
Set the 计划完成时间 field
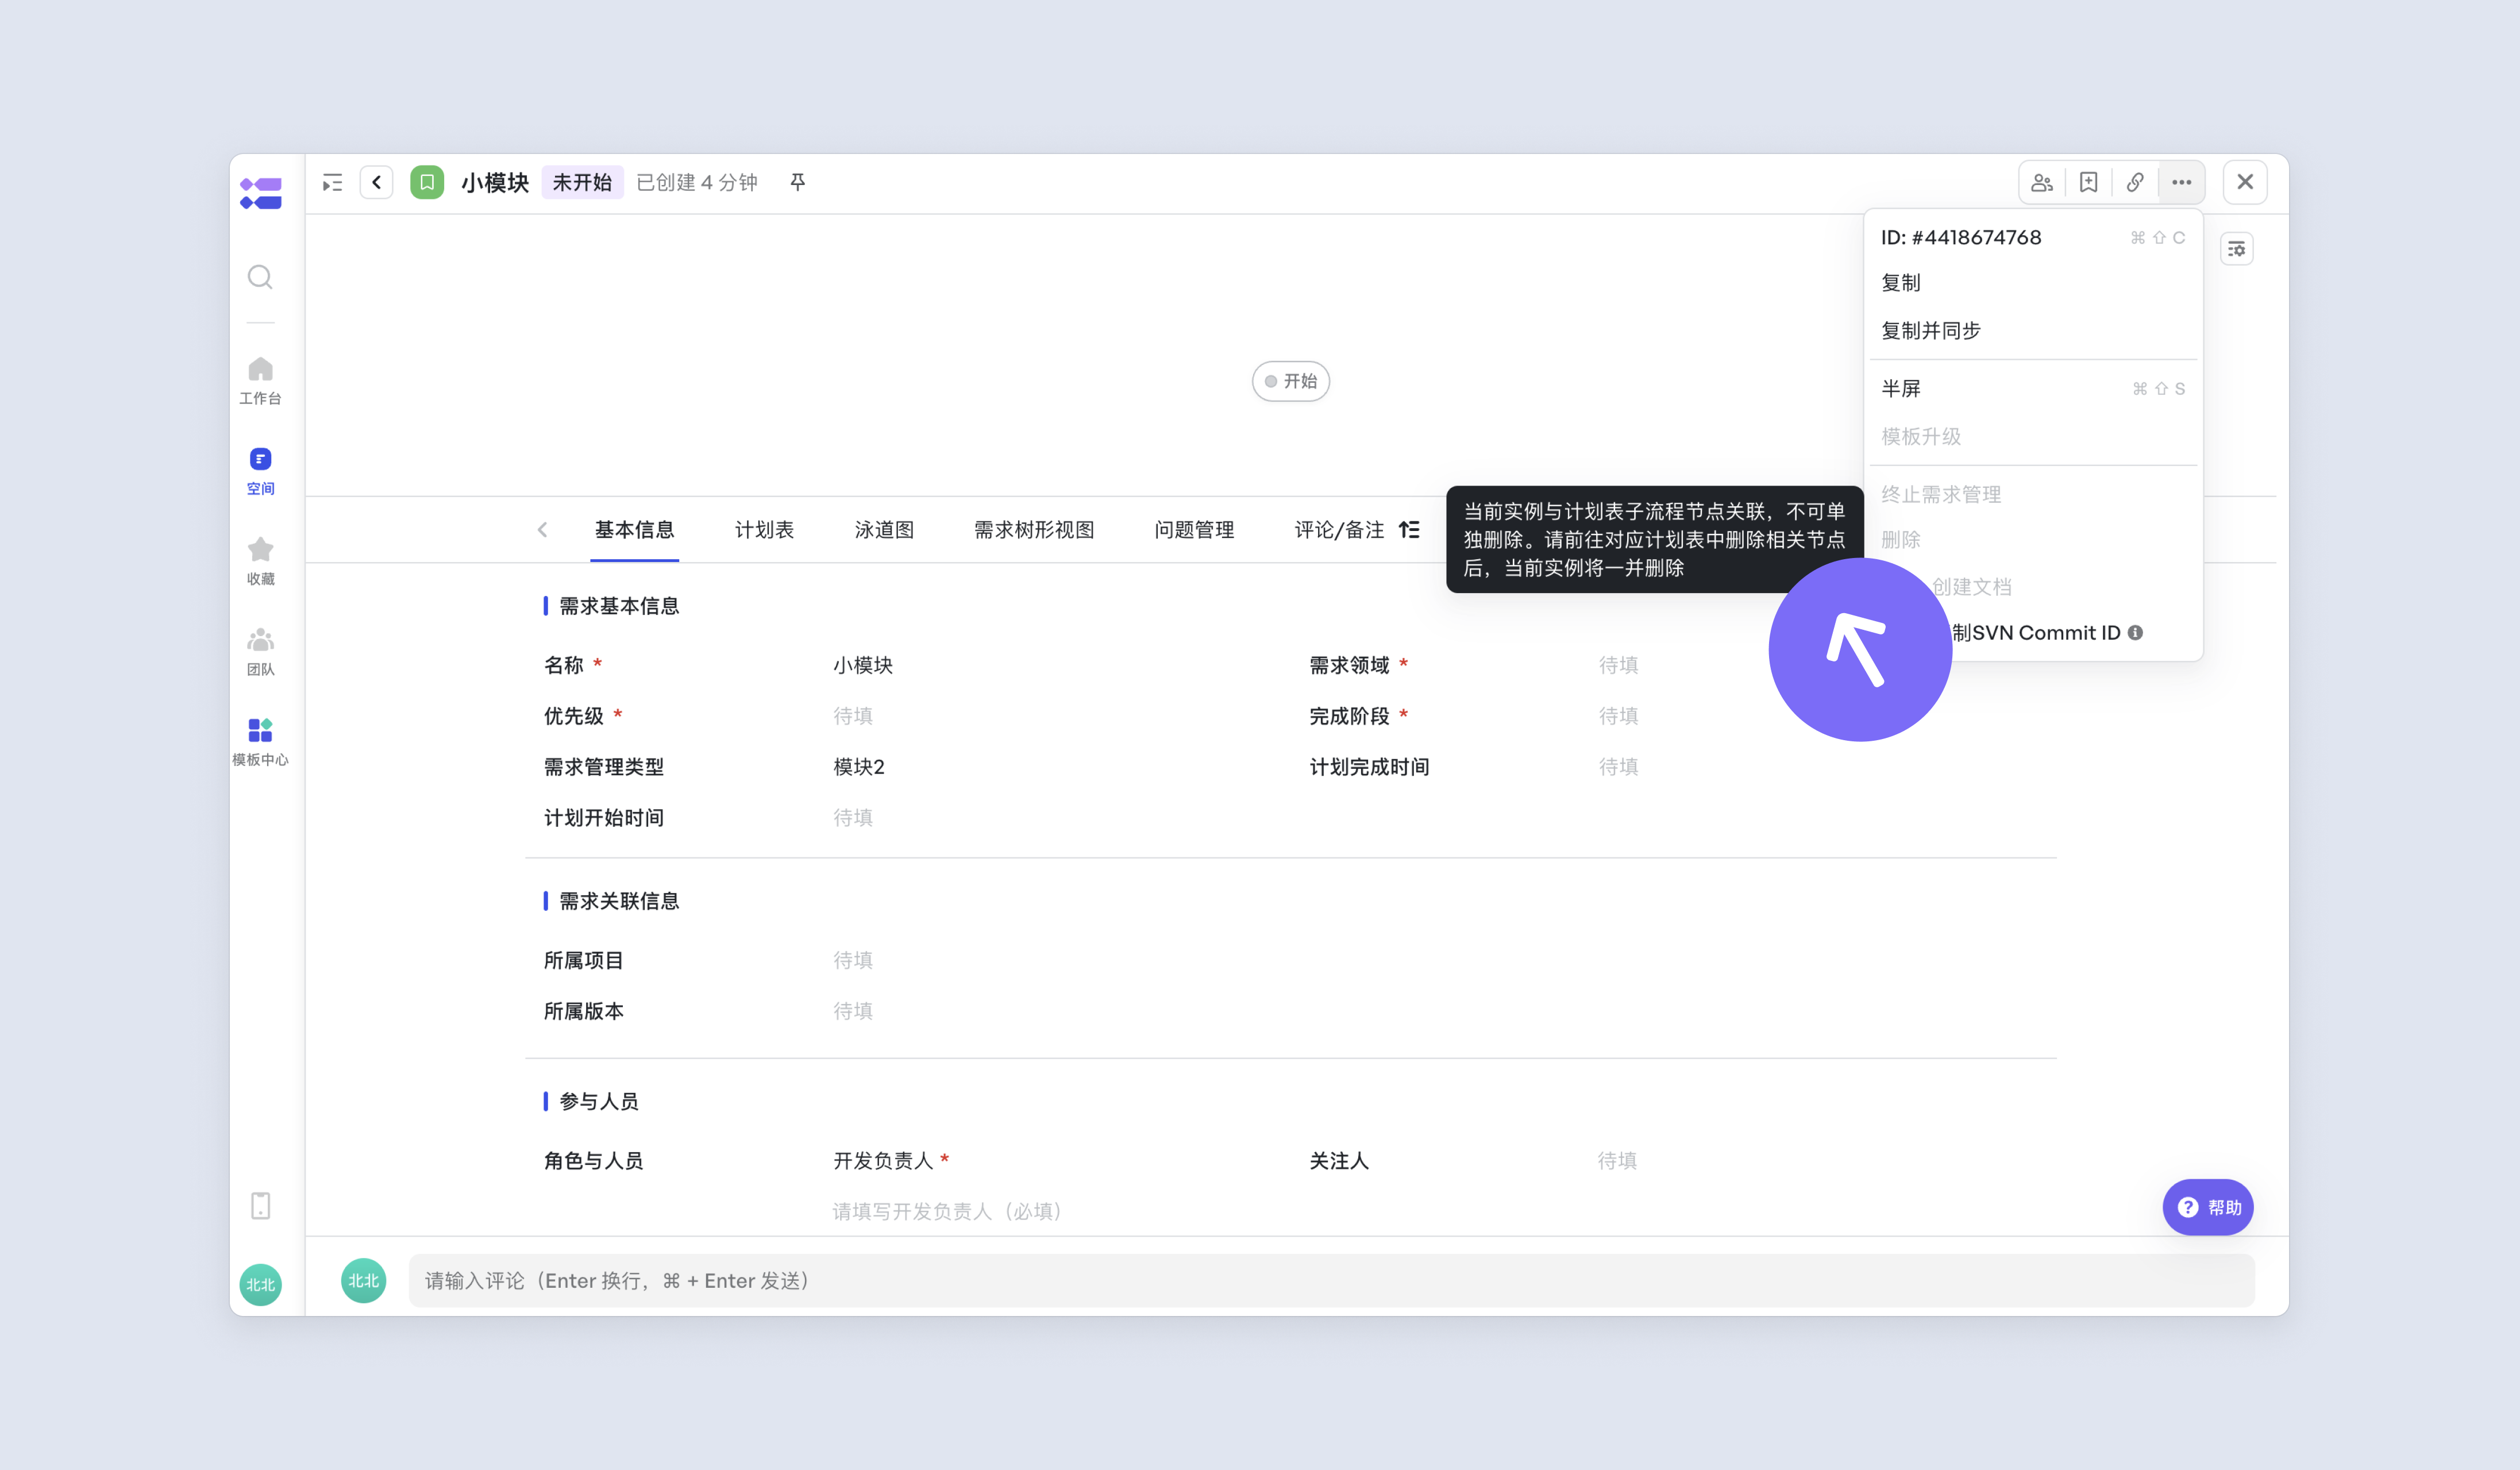click(x=1618, y=767)
